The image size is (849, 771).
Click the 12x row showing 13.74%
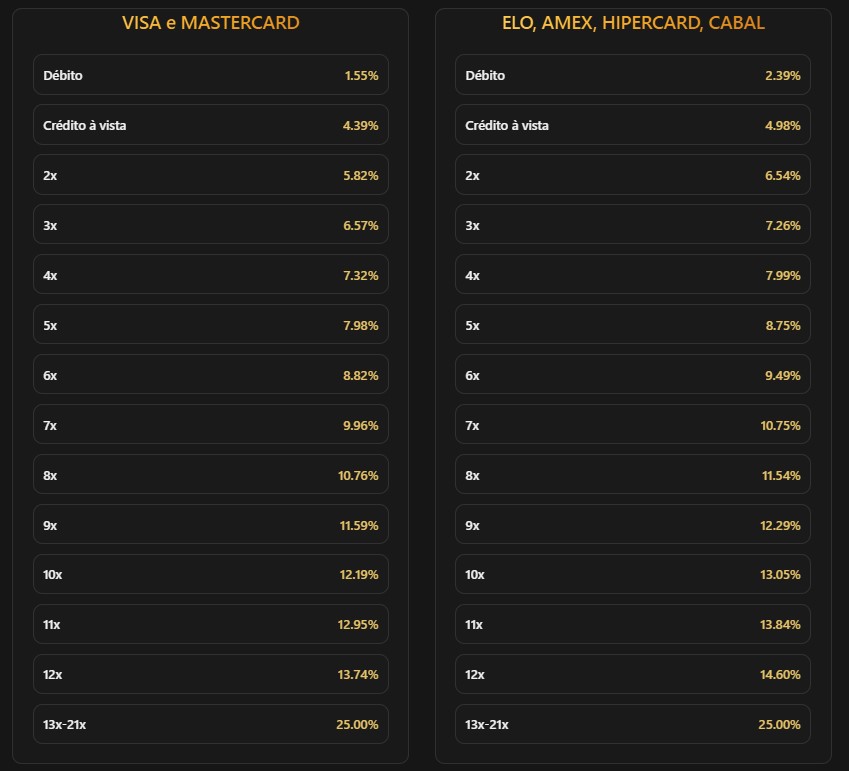pyautogui.click(x=210, y=674)
